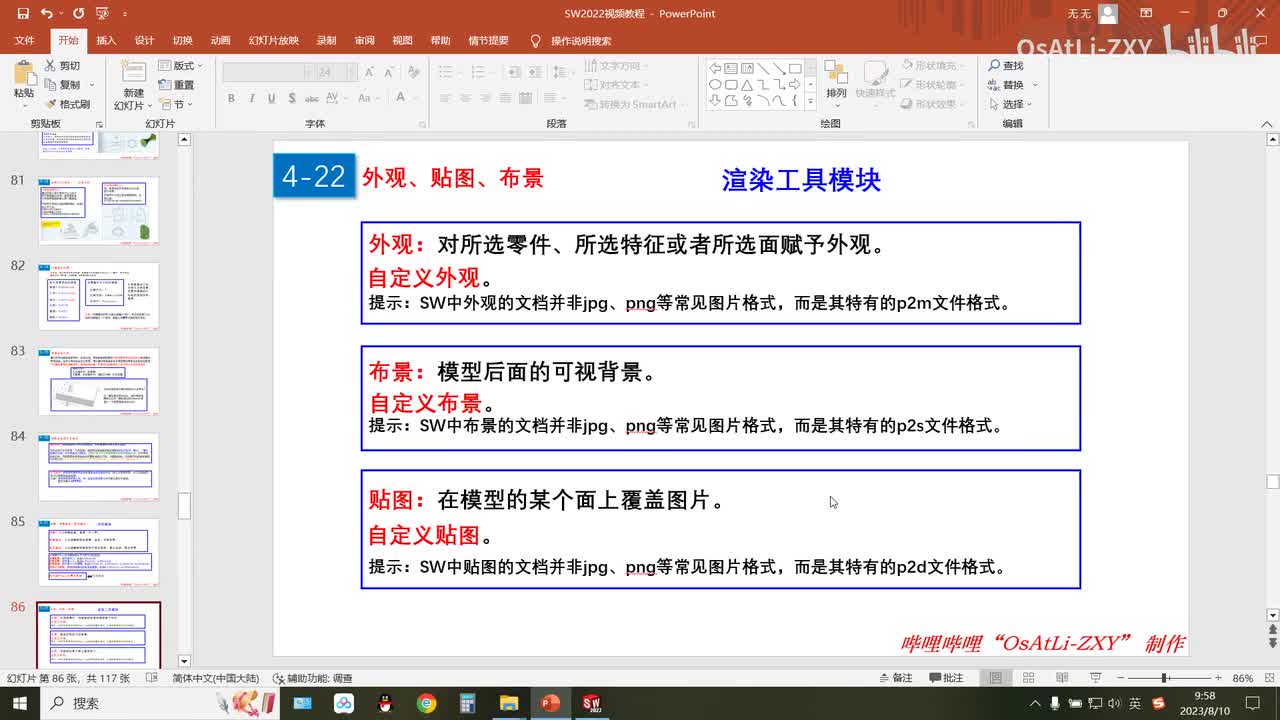Open the 辅助功能: 调查 accessibility checker
Screen dimensions: 1280x720
[x=310, y=678]
